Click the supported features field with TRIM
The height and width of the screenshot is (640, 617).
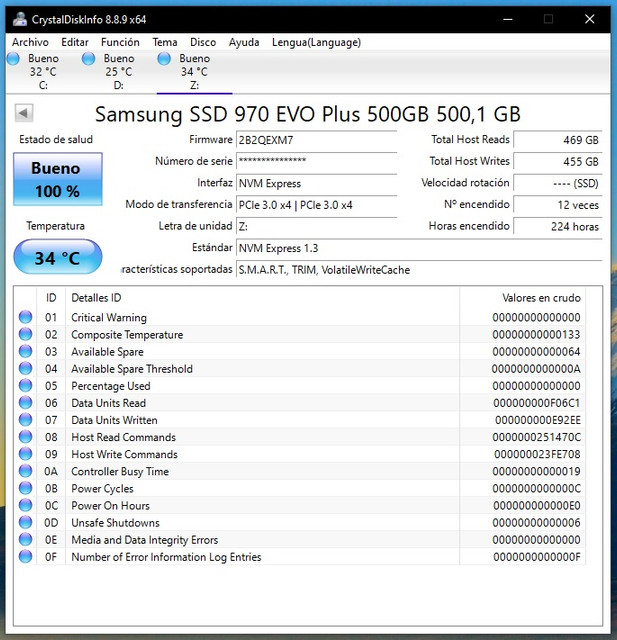point(419,269)
